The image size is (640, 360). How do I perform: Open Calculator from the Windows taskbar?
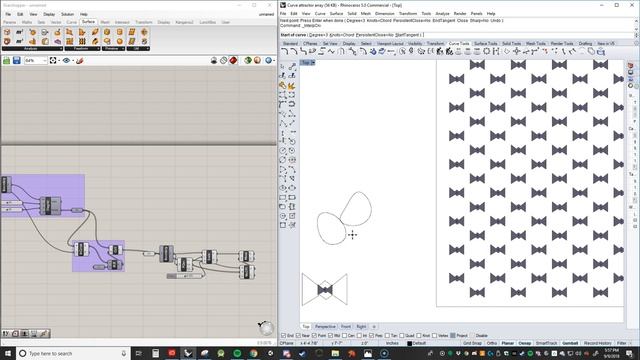156,353
